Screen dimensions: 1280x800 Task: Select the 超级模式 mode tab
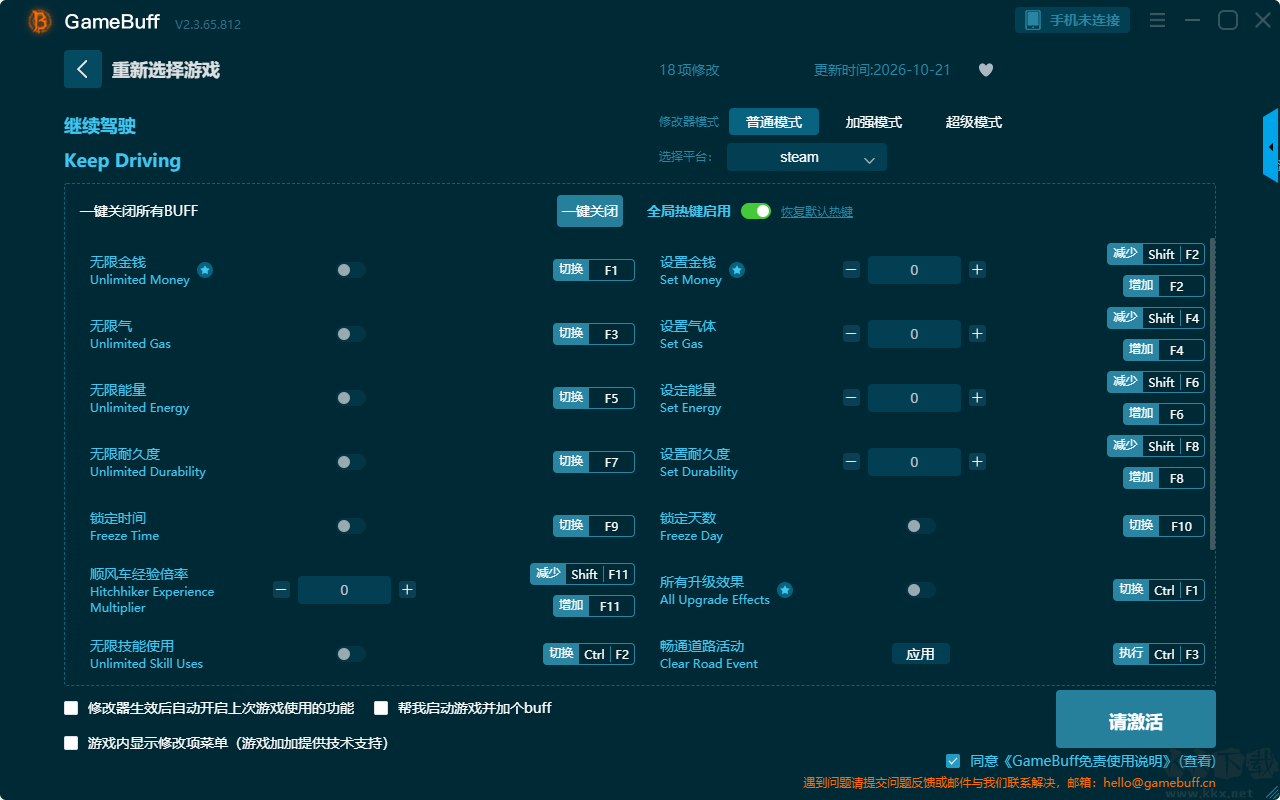[974, 122]
